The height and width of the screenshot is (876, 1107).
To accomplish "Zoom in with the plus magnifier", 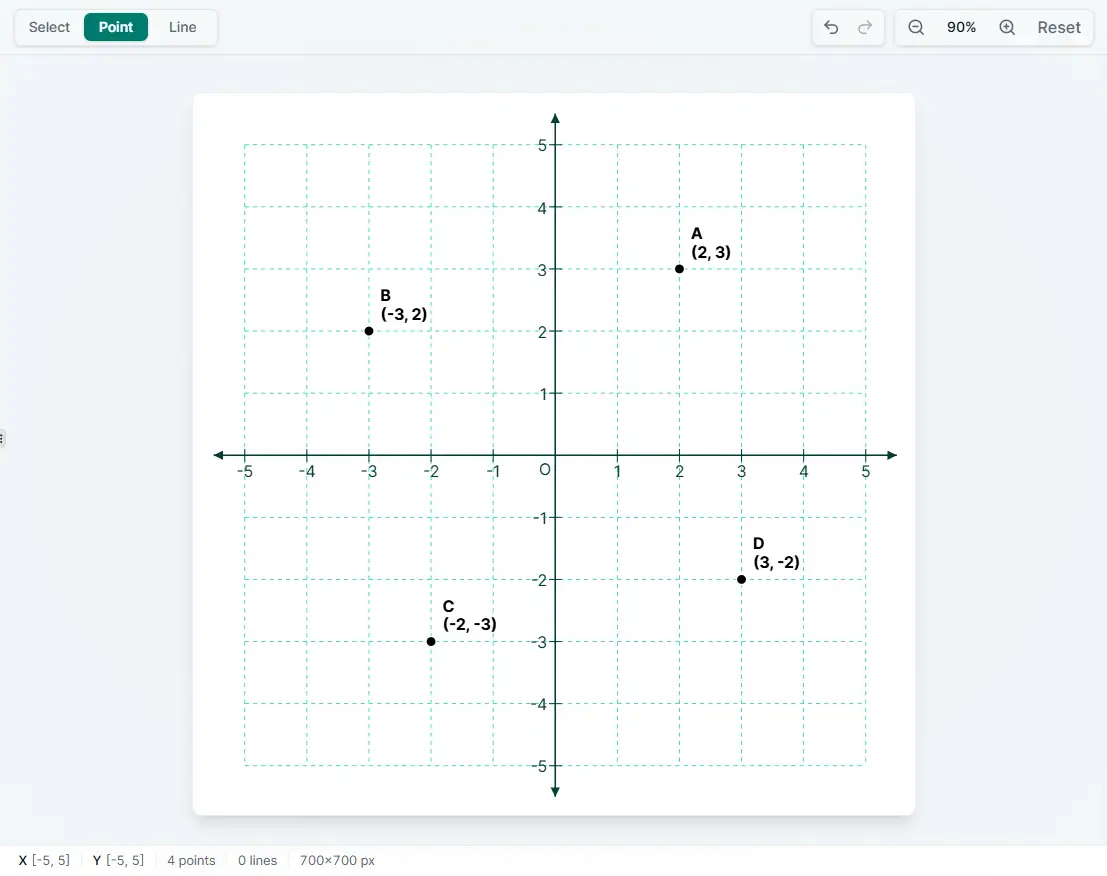I will pyautogui.click(x=1007, y=28).
